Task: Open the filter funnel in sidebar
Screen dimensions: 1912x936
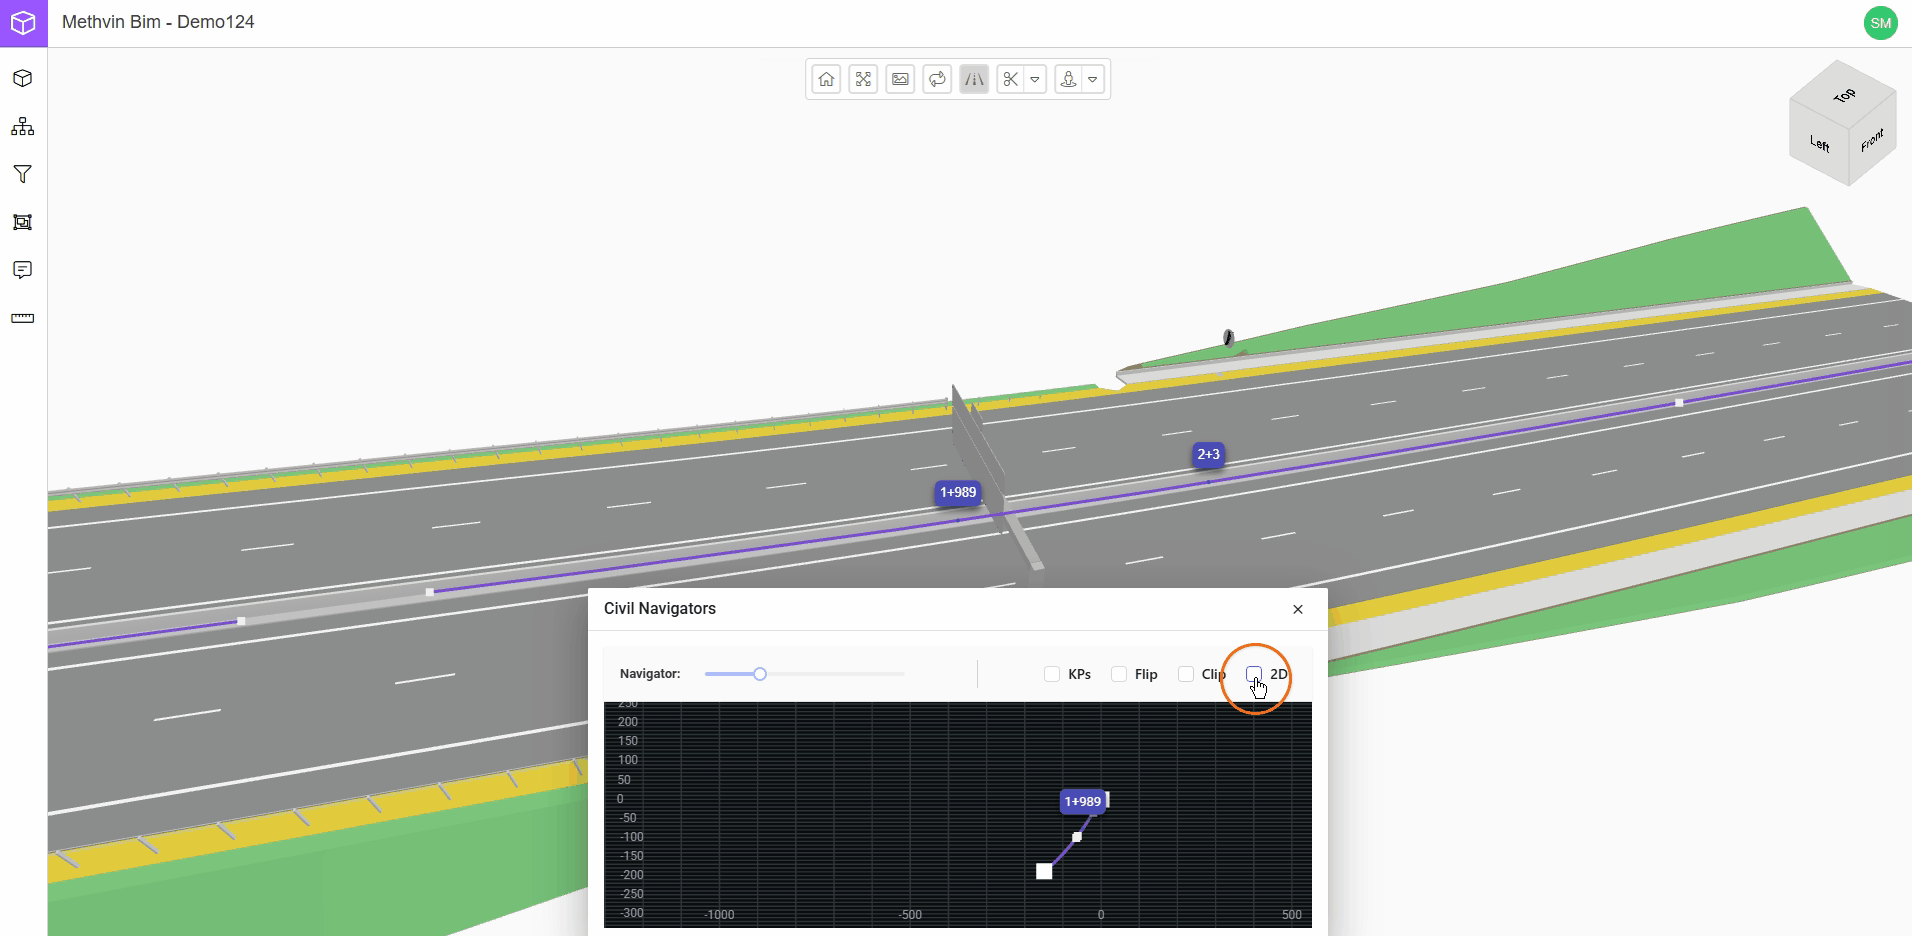Action: [x=23, y=175]
